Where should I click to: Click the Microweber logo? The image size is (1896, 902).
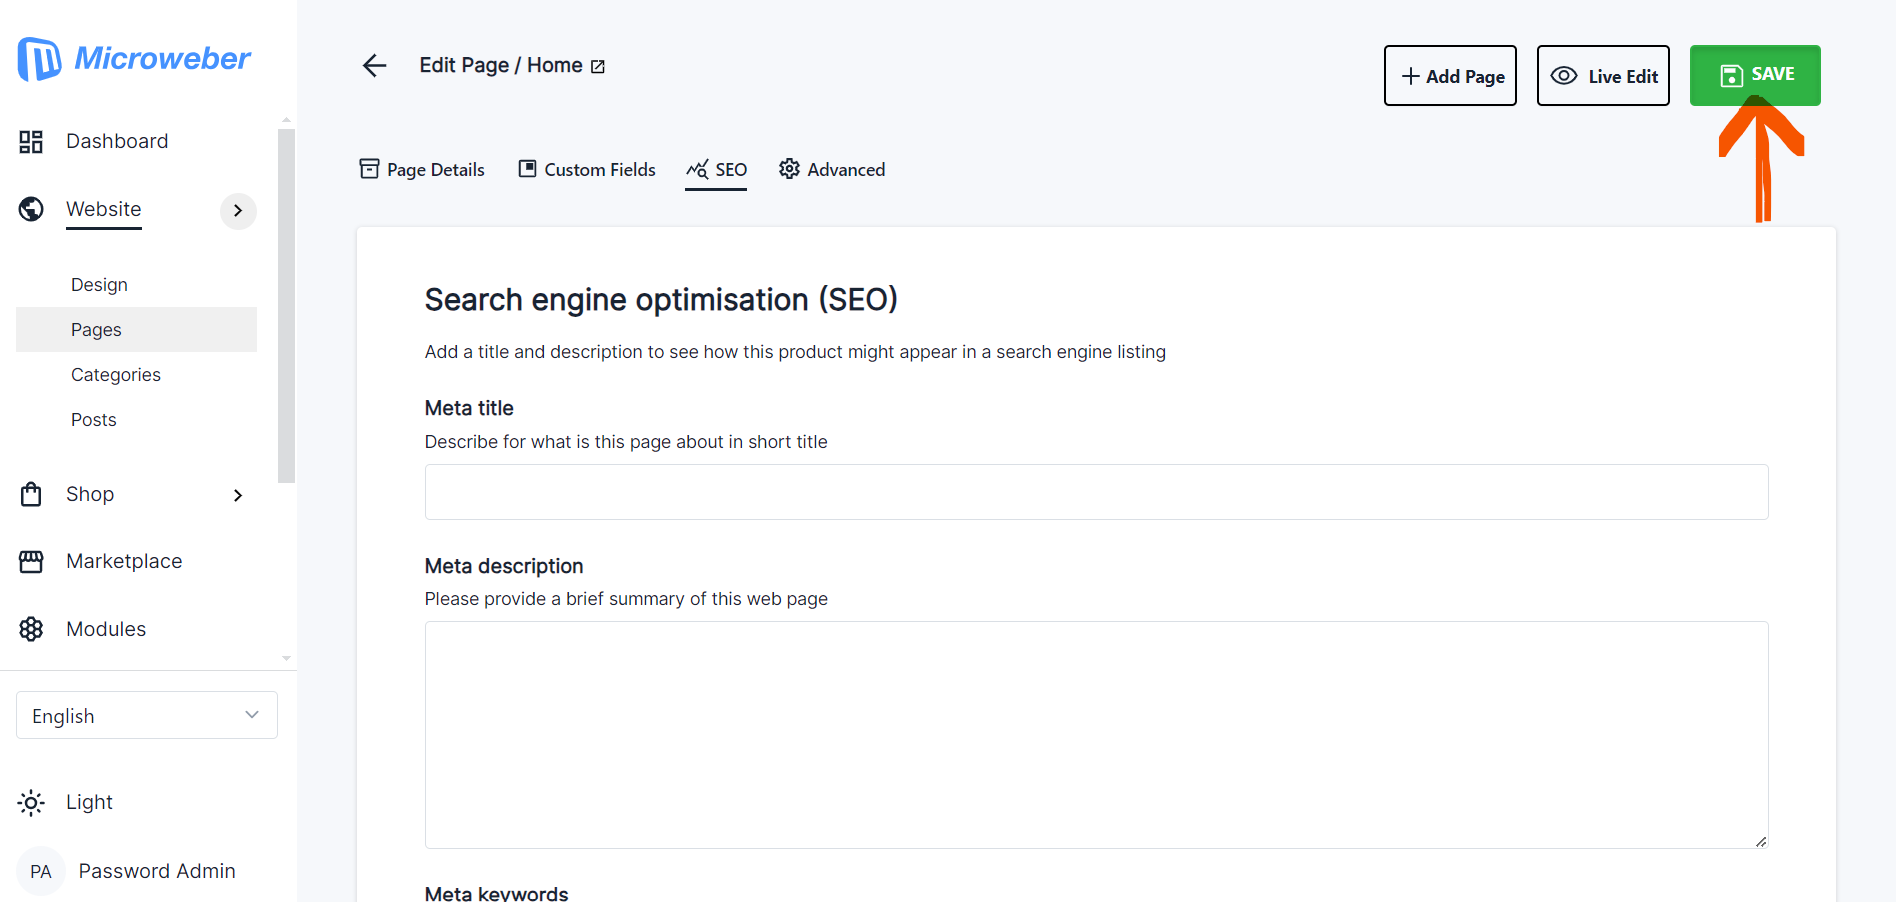tap(134, 59)
